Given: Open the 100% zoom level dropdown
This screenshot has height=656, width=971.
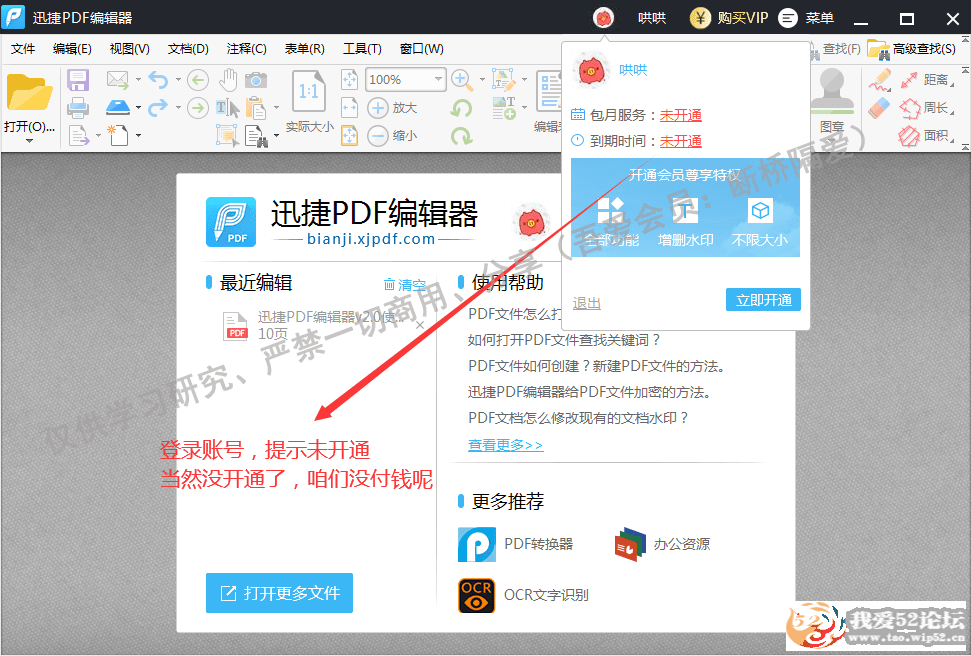Looking at the screenshot, I should (x=438, y=79).
